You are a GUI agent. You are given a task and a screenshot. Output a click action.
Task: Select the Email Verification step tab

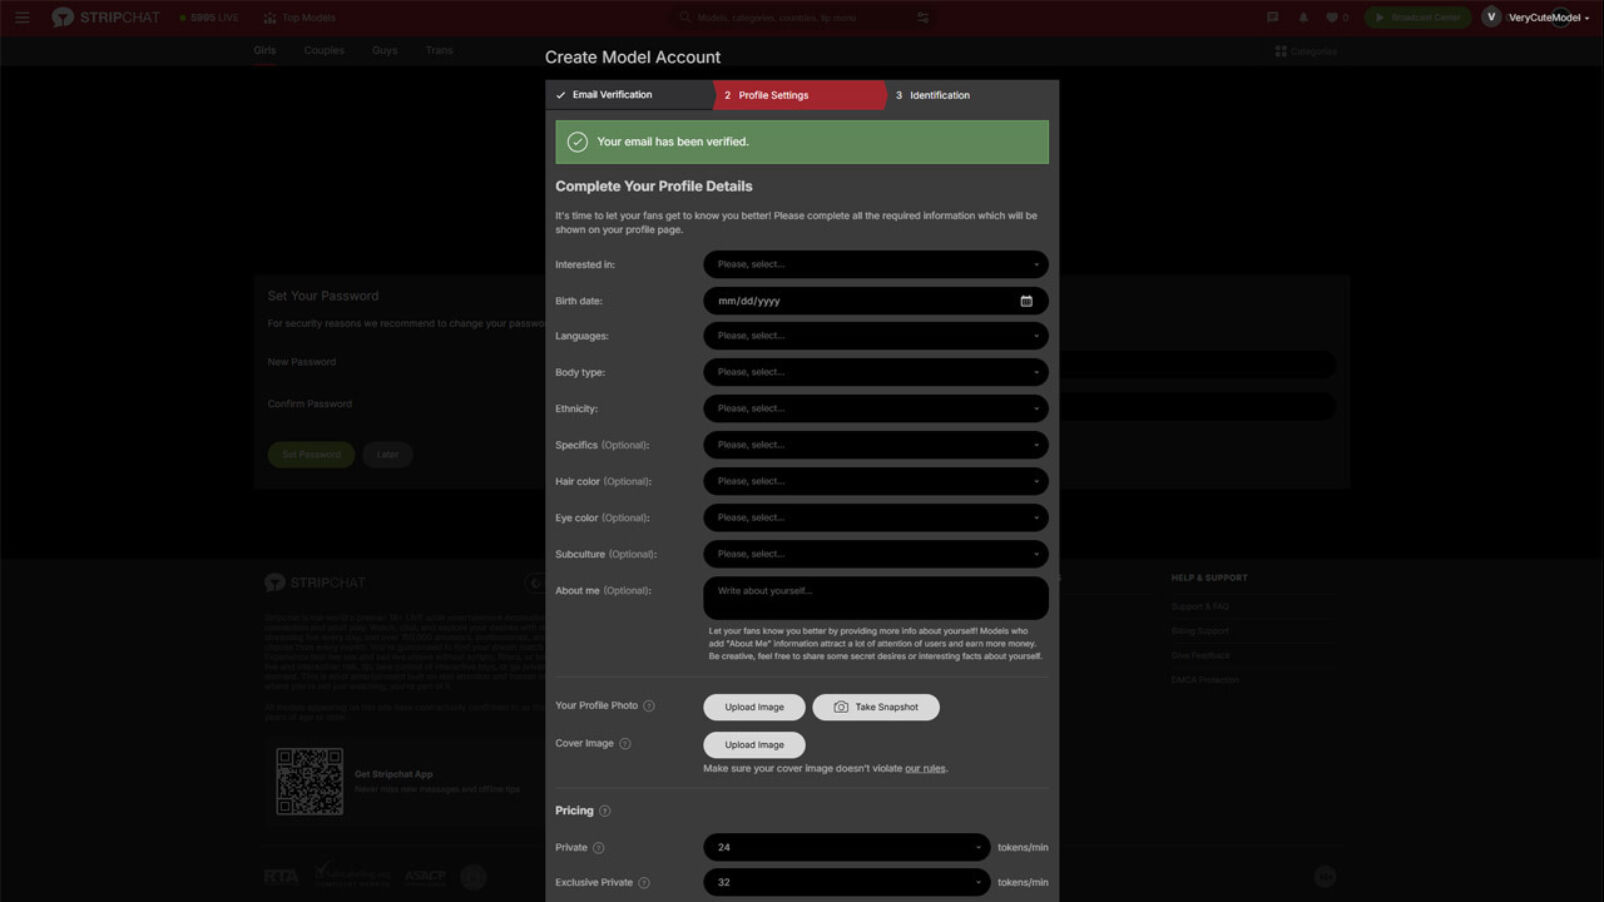(x=611, y=95)
